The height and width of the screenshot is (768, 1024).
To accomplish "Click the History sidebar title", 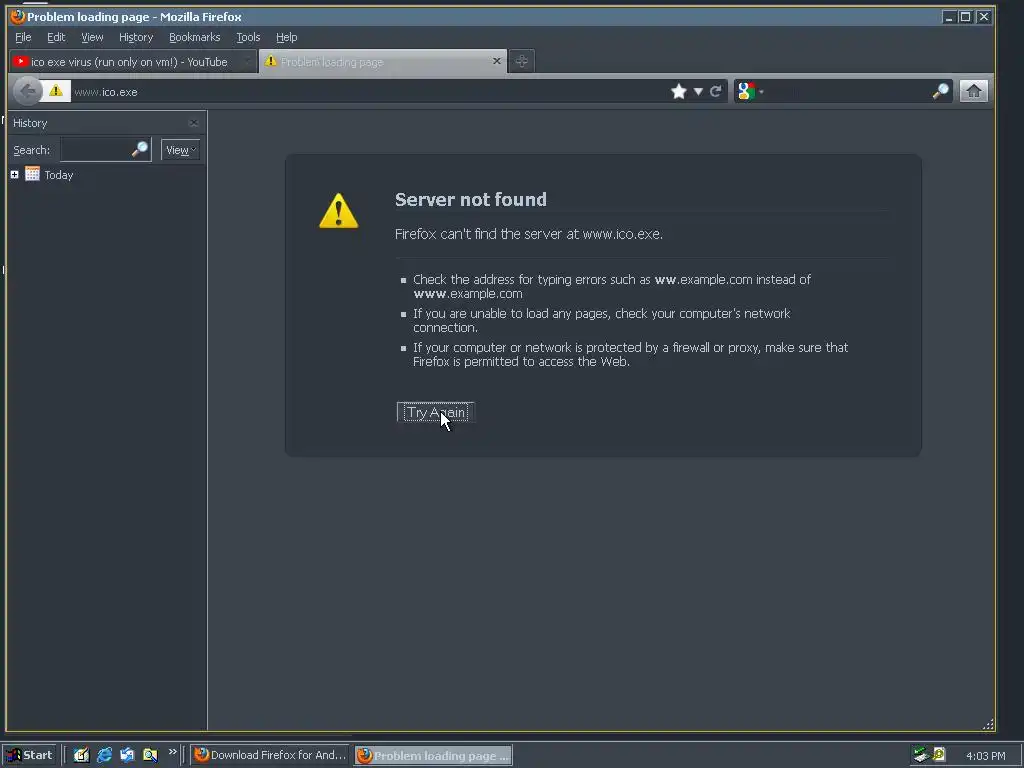I will pyautogui.click(x=30, y=123).
